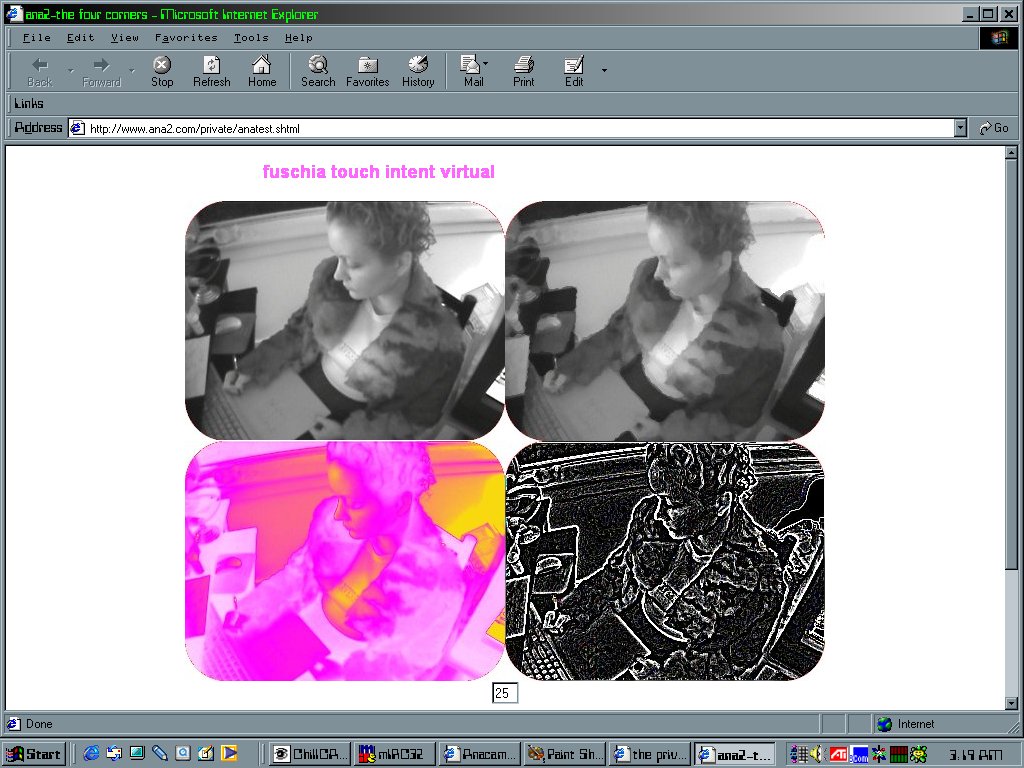
Task: Click the Edit toolbar button
Action: [574, 71]
